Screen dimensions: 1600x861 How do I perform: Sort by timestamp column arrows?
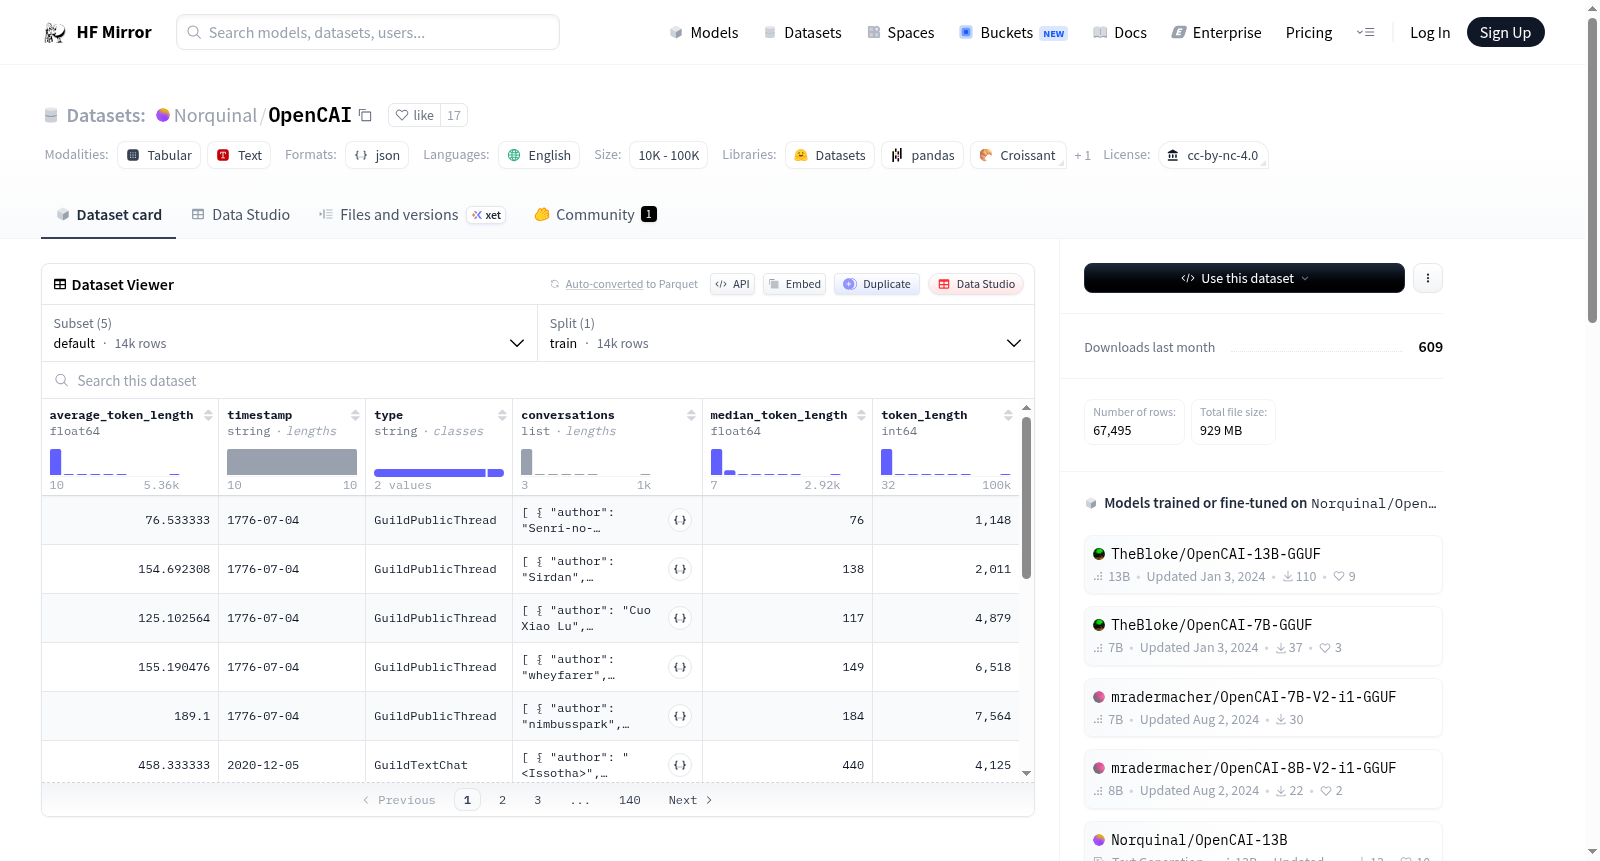[355, 415]
